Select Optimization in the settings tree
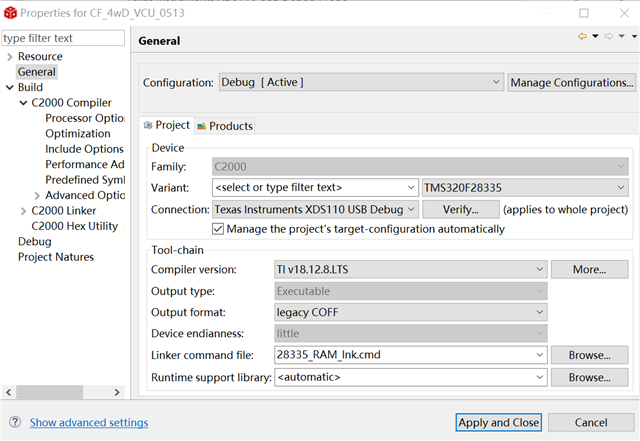 pos(78,134)
